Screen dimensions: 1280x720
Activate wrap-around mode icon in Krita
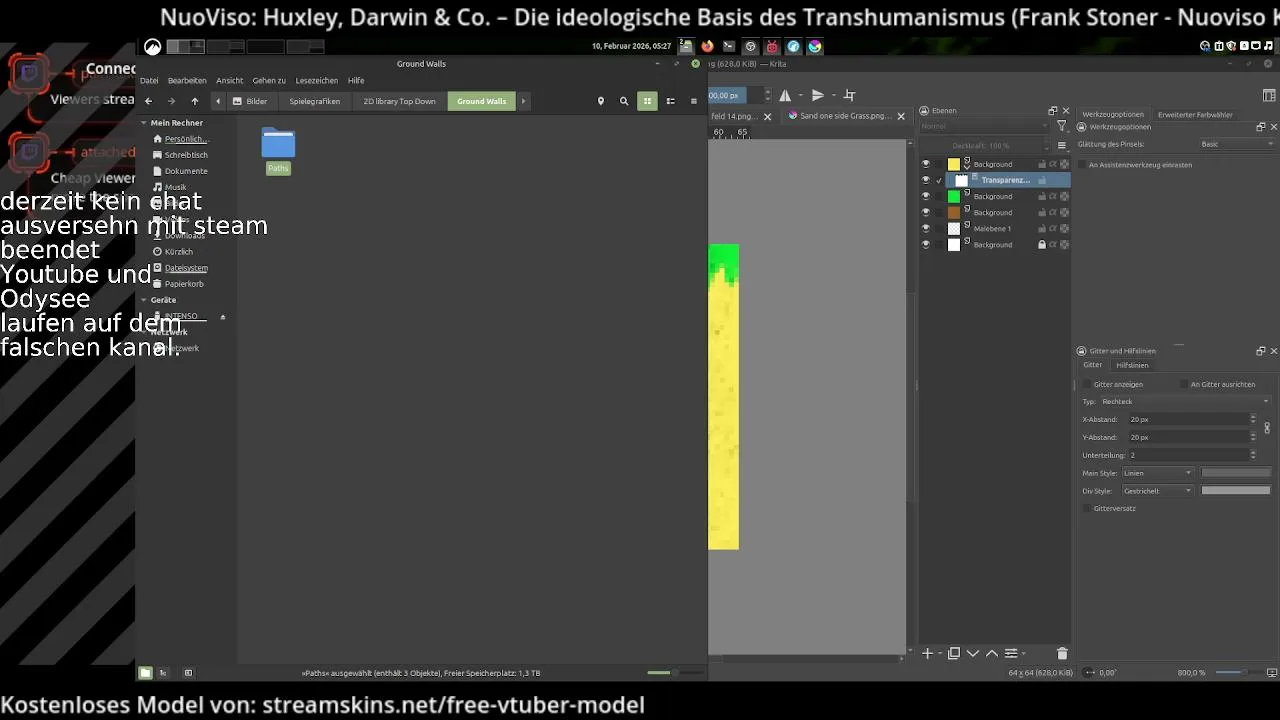tap(849, 95)
